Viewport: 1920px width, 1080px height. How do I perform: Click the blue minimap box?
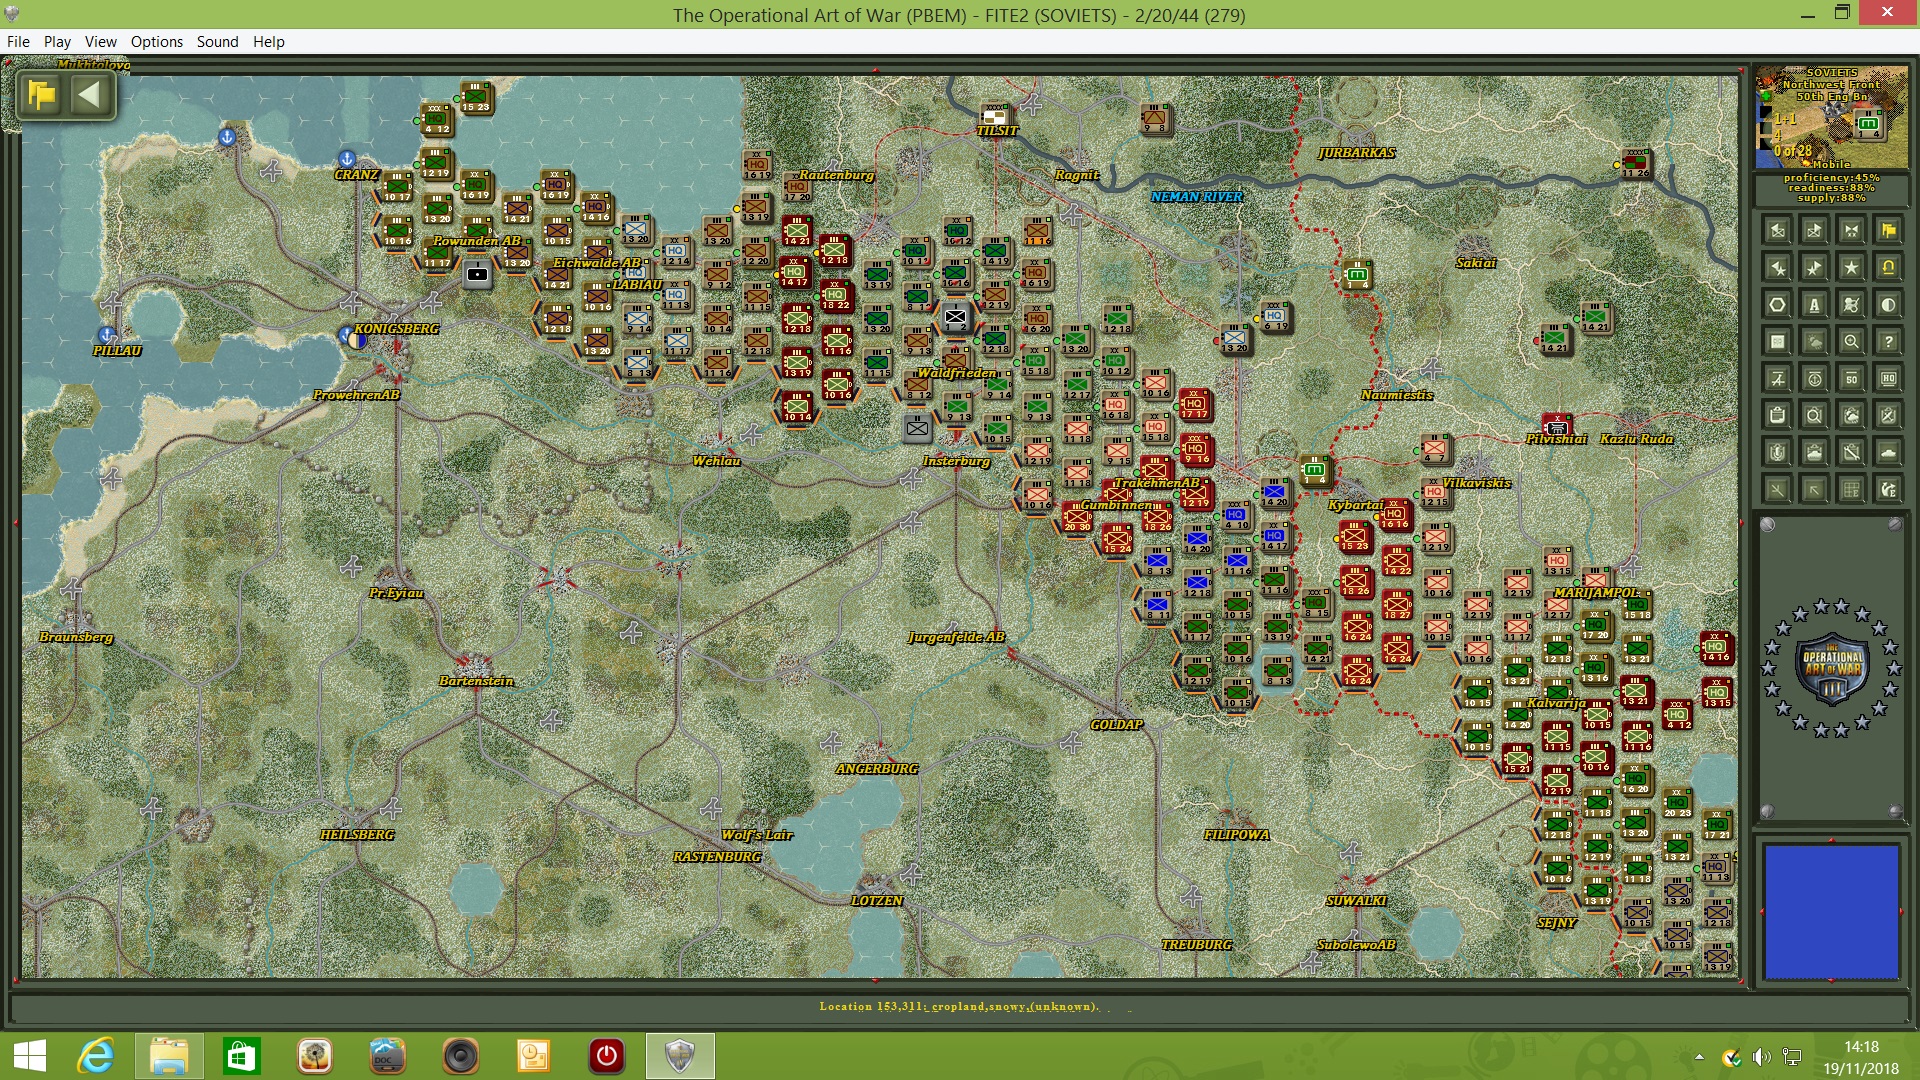point(1832,912)
